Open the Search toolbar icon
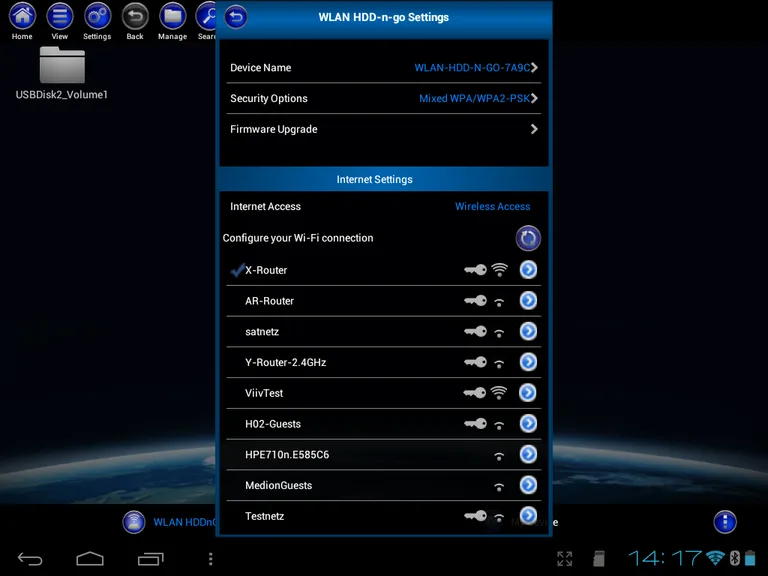 coord(206,21)
